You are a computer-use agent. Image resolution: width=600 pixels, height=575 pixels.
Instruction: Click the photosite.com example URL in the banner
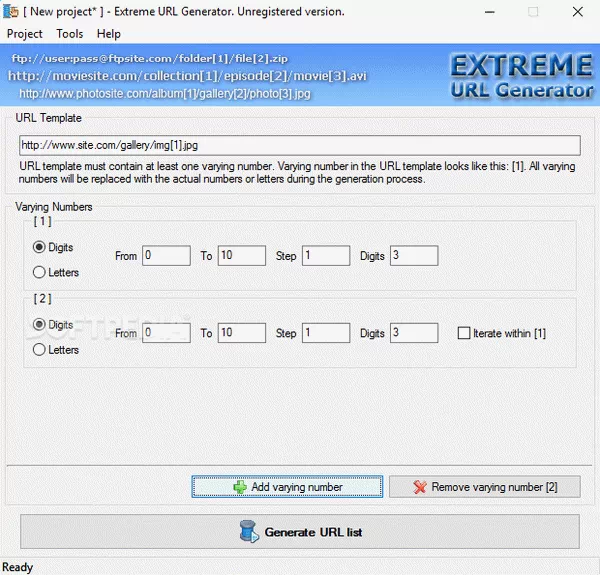coord(165,94)
